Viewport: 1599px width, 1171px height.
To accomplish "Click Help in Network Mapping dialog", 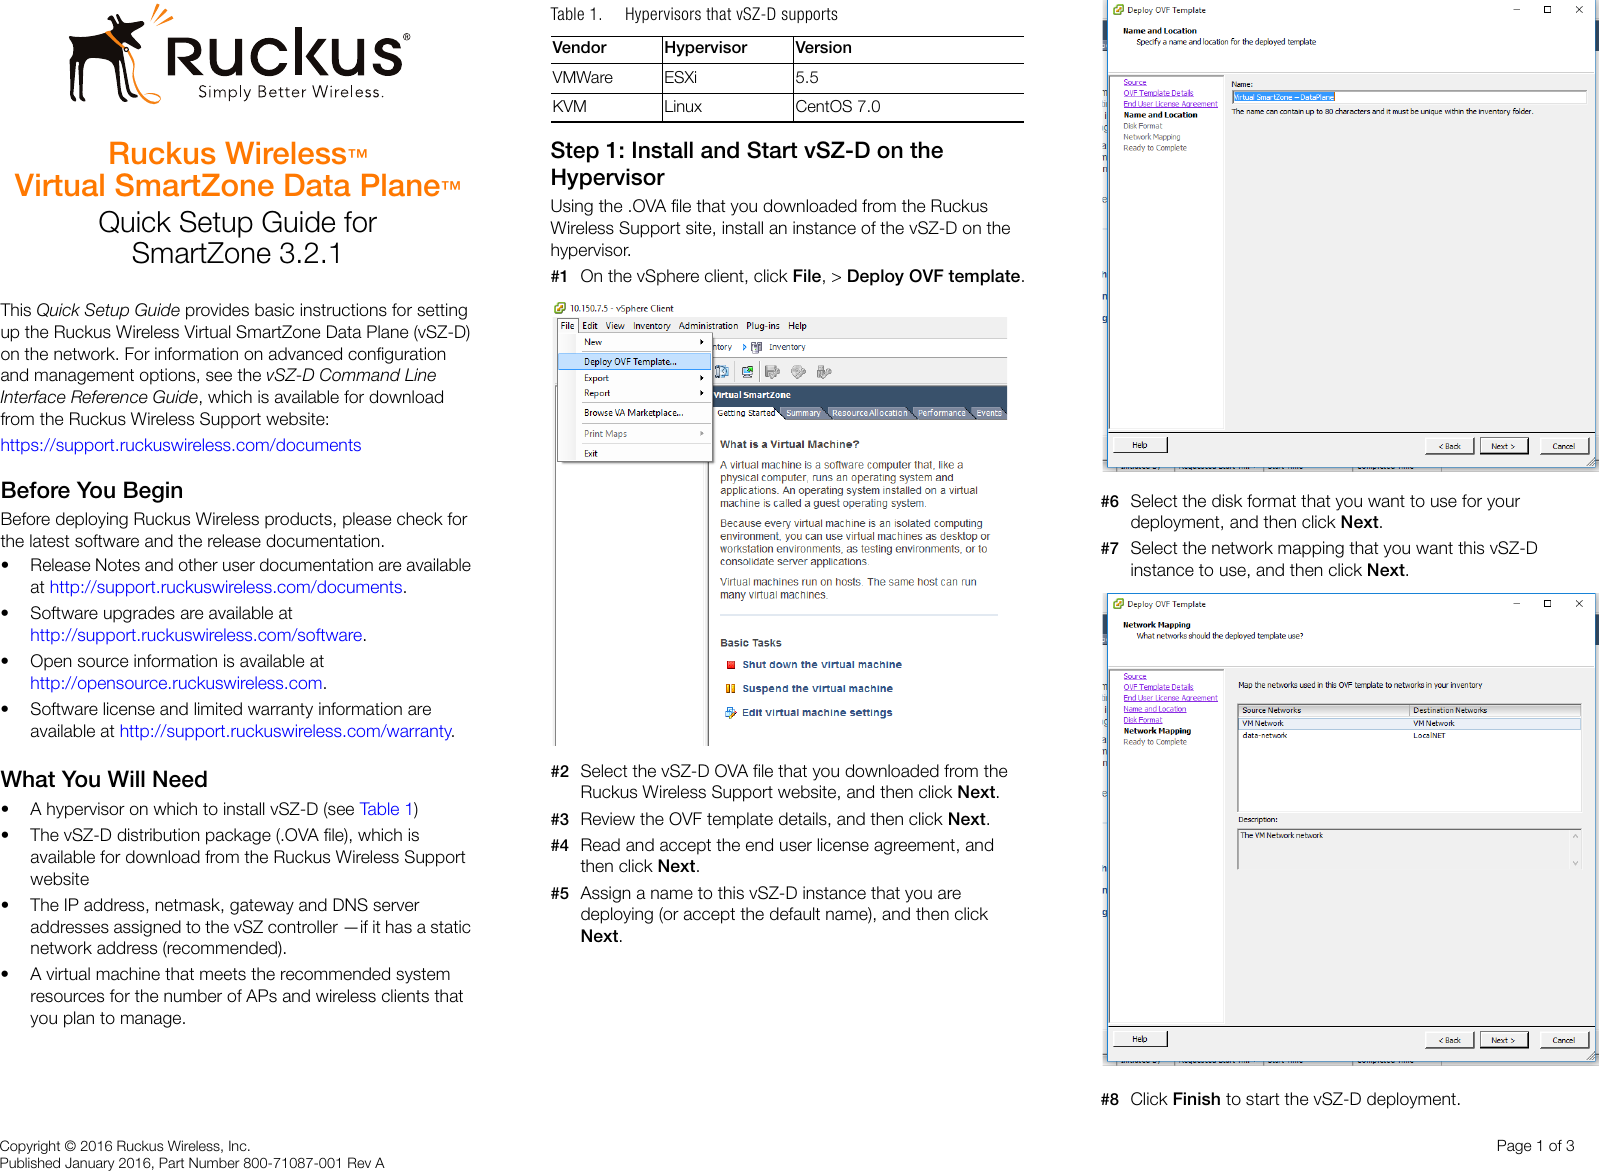I will [1139, 1039].
